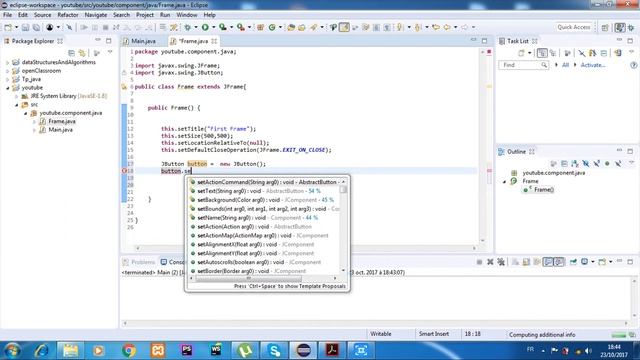Screen dimensions: 640x360
Task: Click the autocomplete popup vertical scrollbar
Action: (343, 227)
